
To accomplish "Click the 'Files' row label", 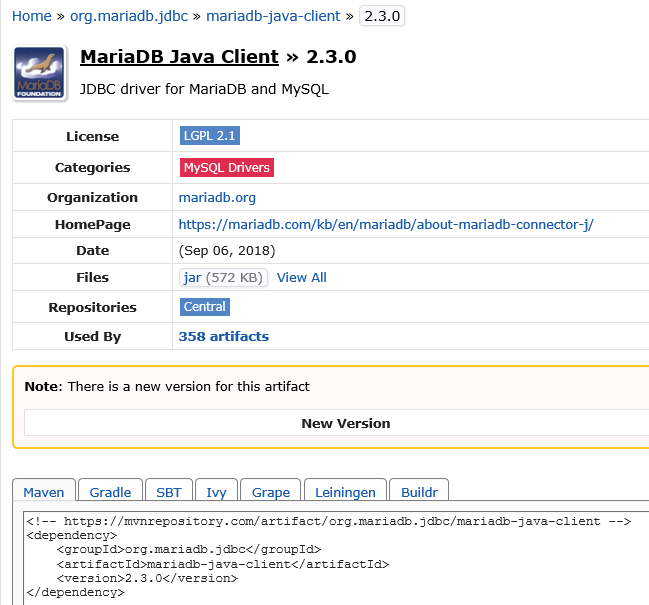I will (92, 277).
